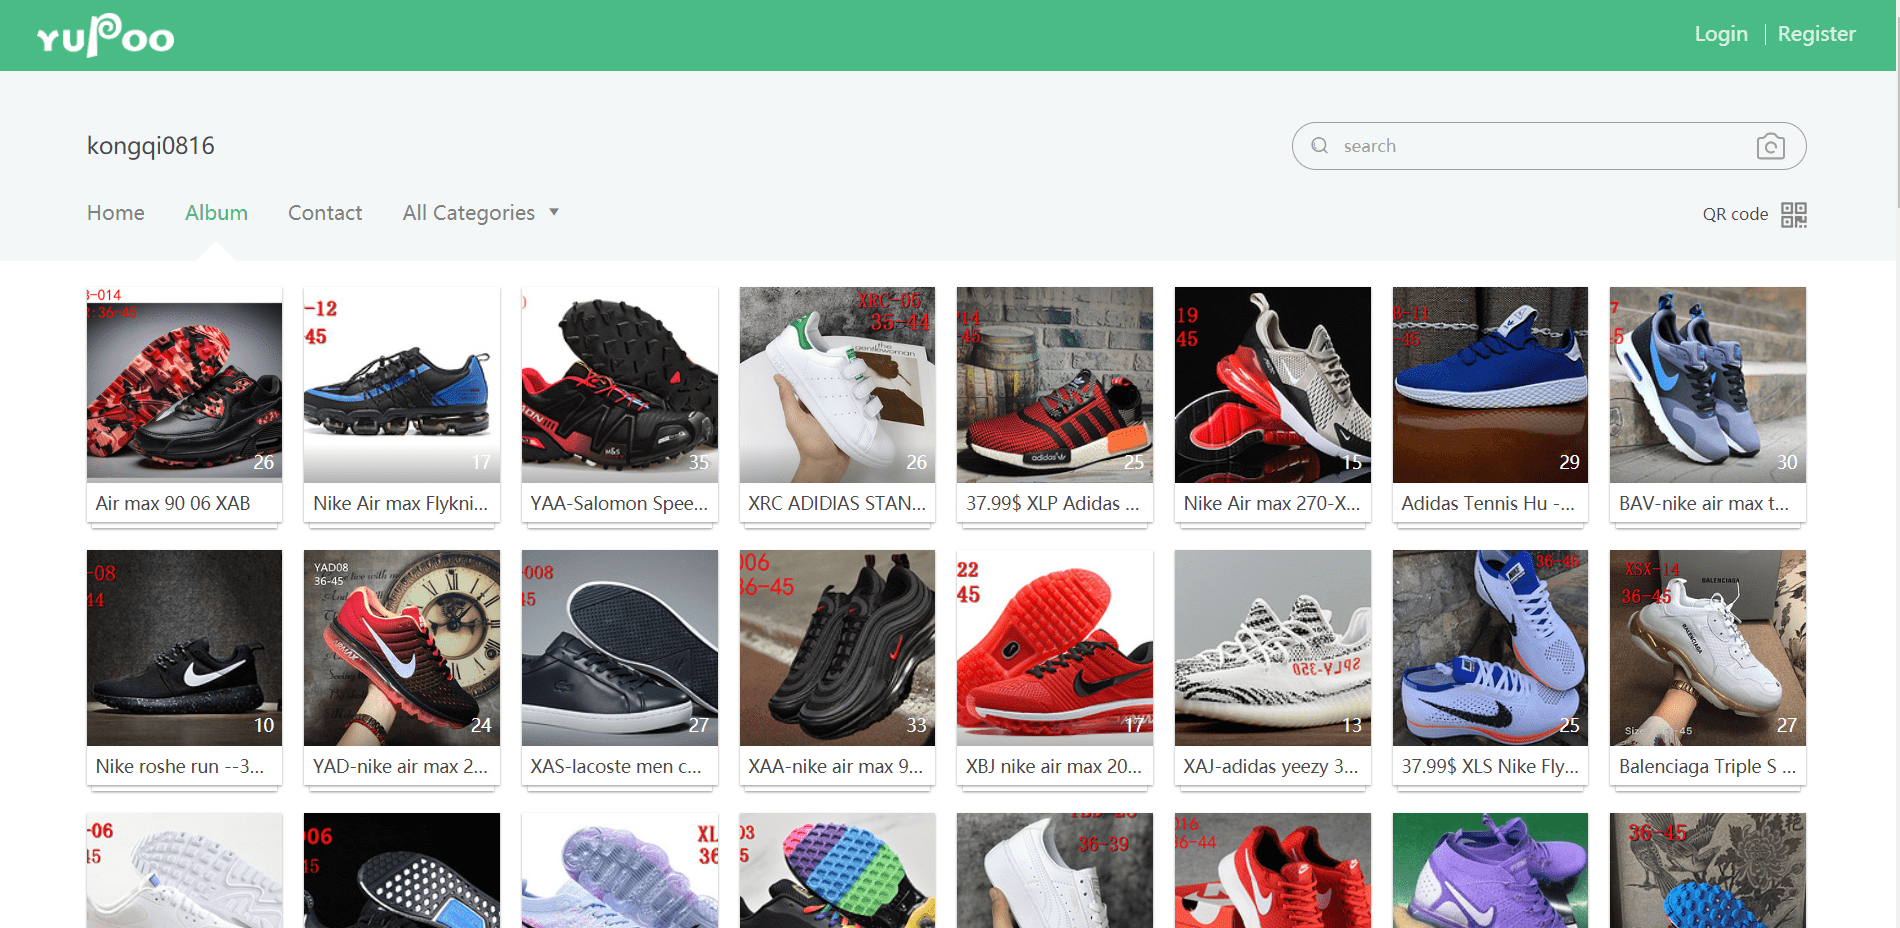Click title 'YAD-nike air max 2...'
The image size is (1900, 928).
point(400,766)
